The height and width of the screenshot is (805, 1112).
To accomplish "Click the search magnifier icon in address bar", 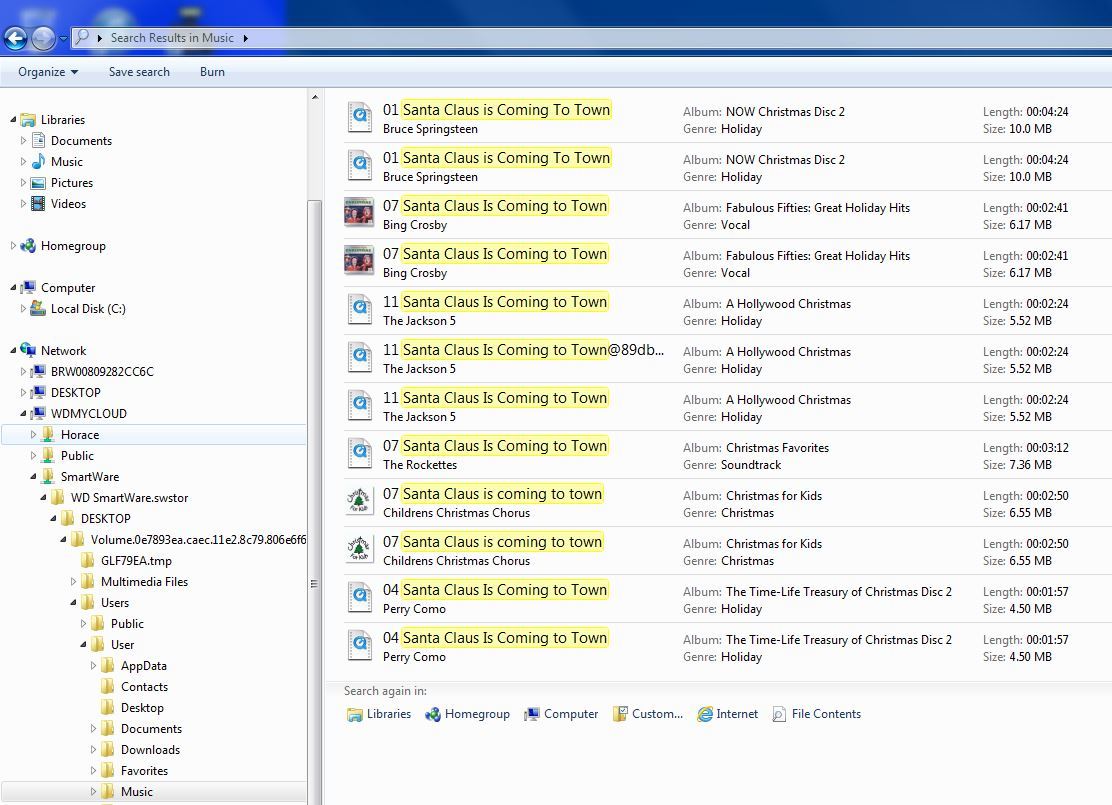I will pos(82,37).
